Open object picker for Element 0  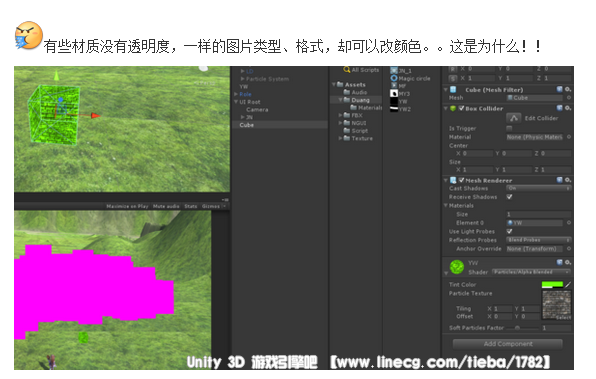[x=569, y=223]
